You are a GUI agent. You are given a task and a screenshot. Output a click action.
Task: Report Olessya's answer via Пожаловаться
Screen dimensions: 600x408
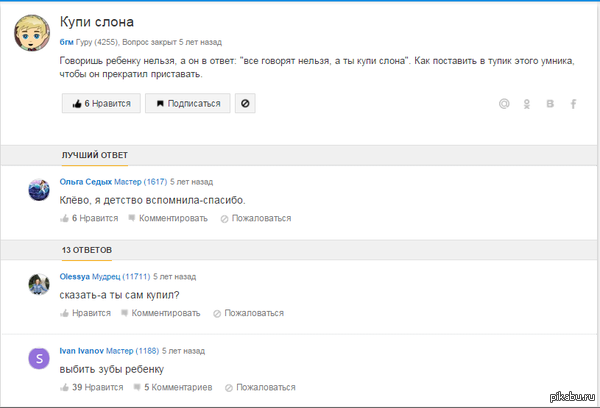249,313
